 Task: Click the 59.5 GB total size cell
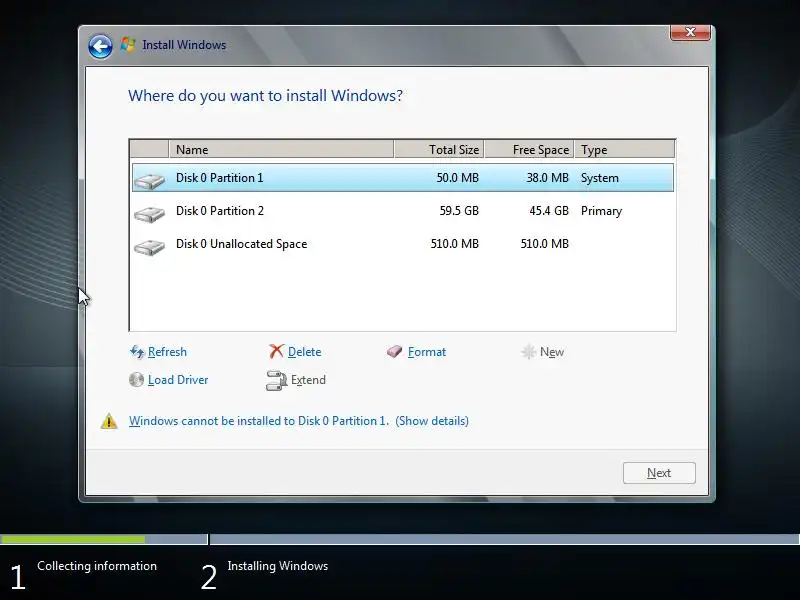pos(459,211)
